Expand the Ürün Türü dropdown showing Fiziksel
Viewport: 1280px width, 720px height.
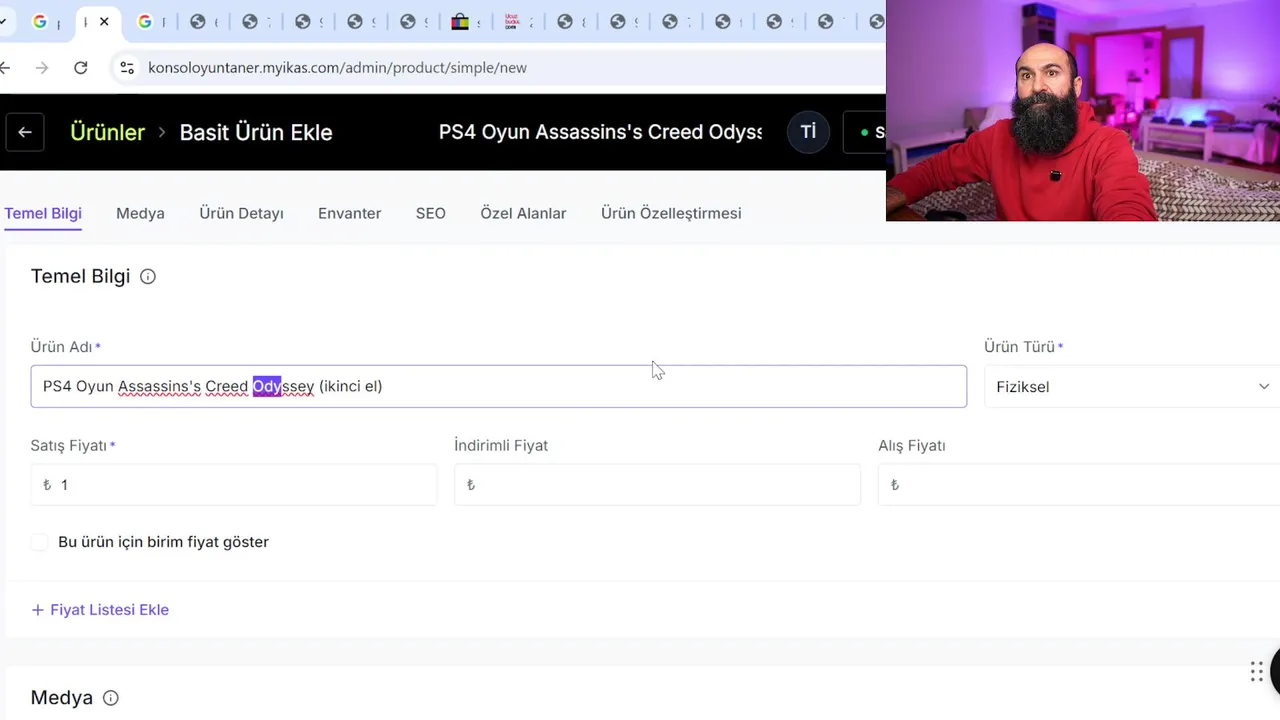(1132, 386)
